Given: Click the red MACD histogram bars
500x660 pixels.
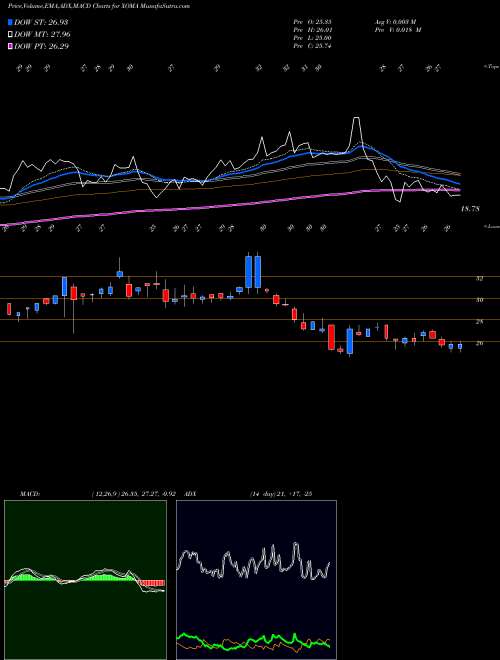Looking at the screenshot, I should (x=152, y=583).
